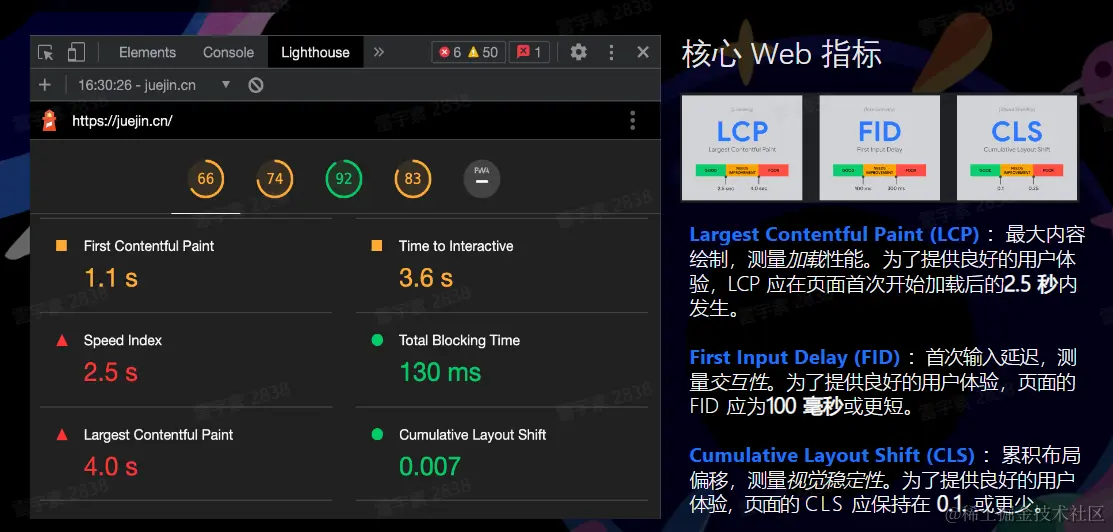Select the 66 performance score gauge

[x=206, y=179]
